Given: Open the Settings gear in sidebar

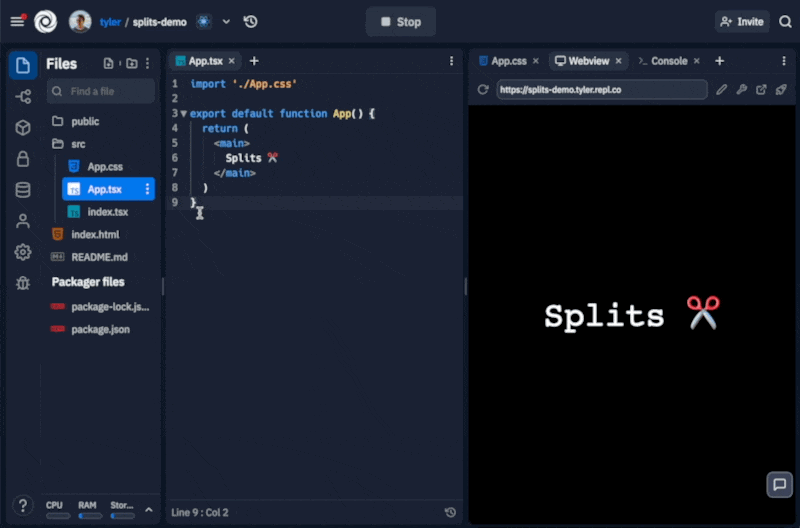Looking at the screenshot, I should (22, 252).
